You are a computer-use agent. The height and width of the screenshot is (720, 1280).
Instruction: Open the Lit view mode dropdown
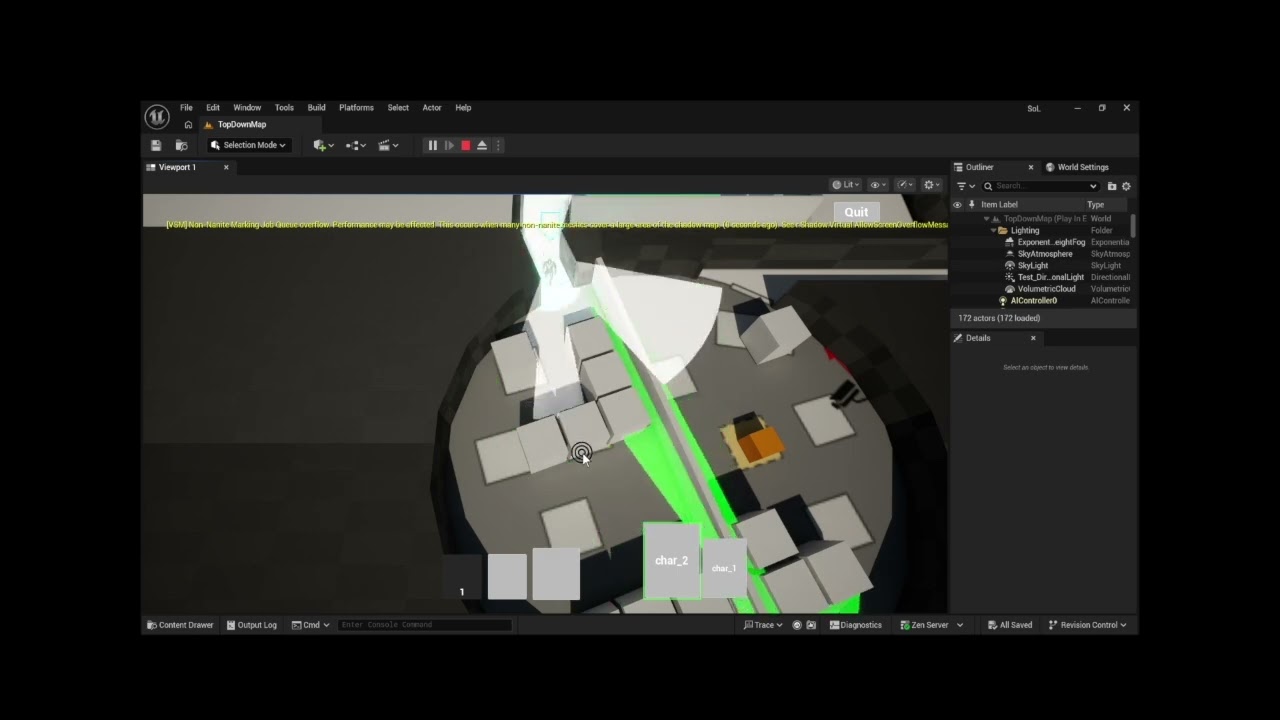[846, 185]
